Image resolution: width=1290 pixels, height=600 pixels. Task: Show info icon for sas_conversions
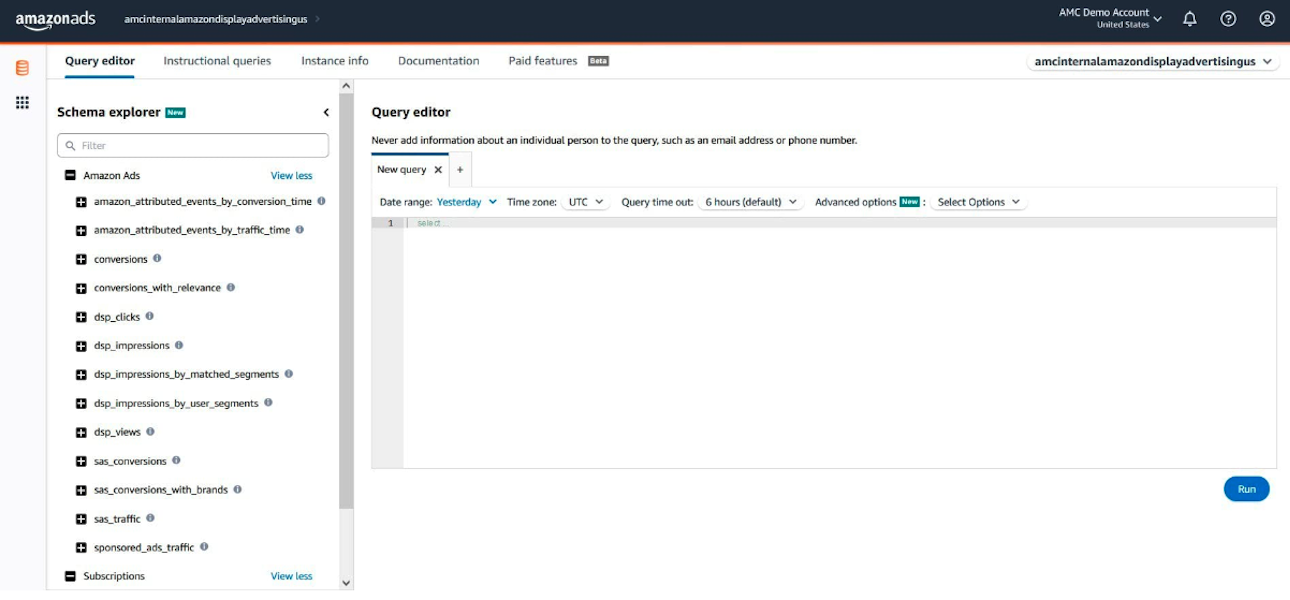pos(176,461)
